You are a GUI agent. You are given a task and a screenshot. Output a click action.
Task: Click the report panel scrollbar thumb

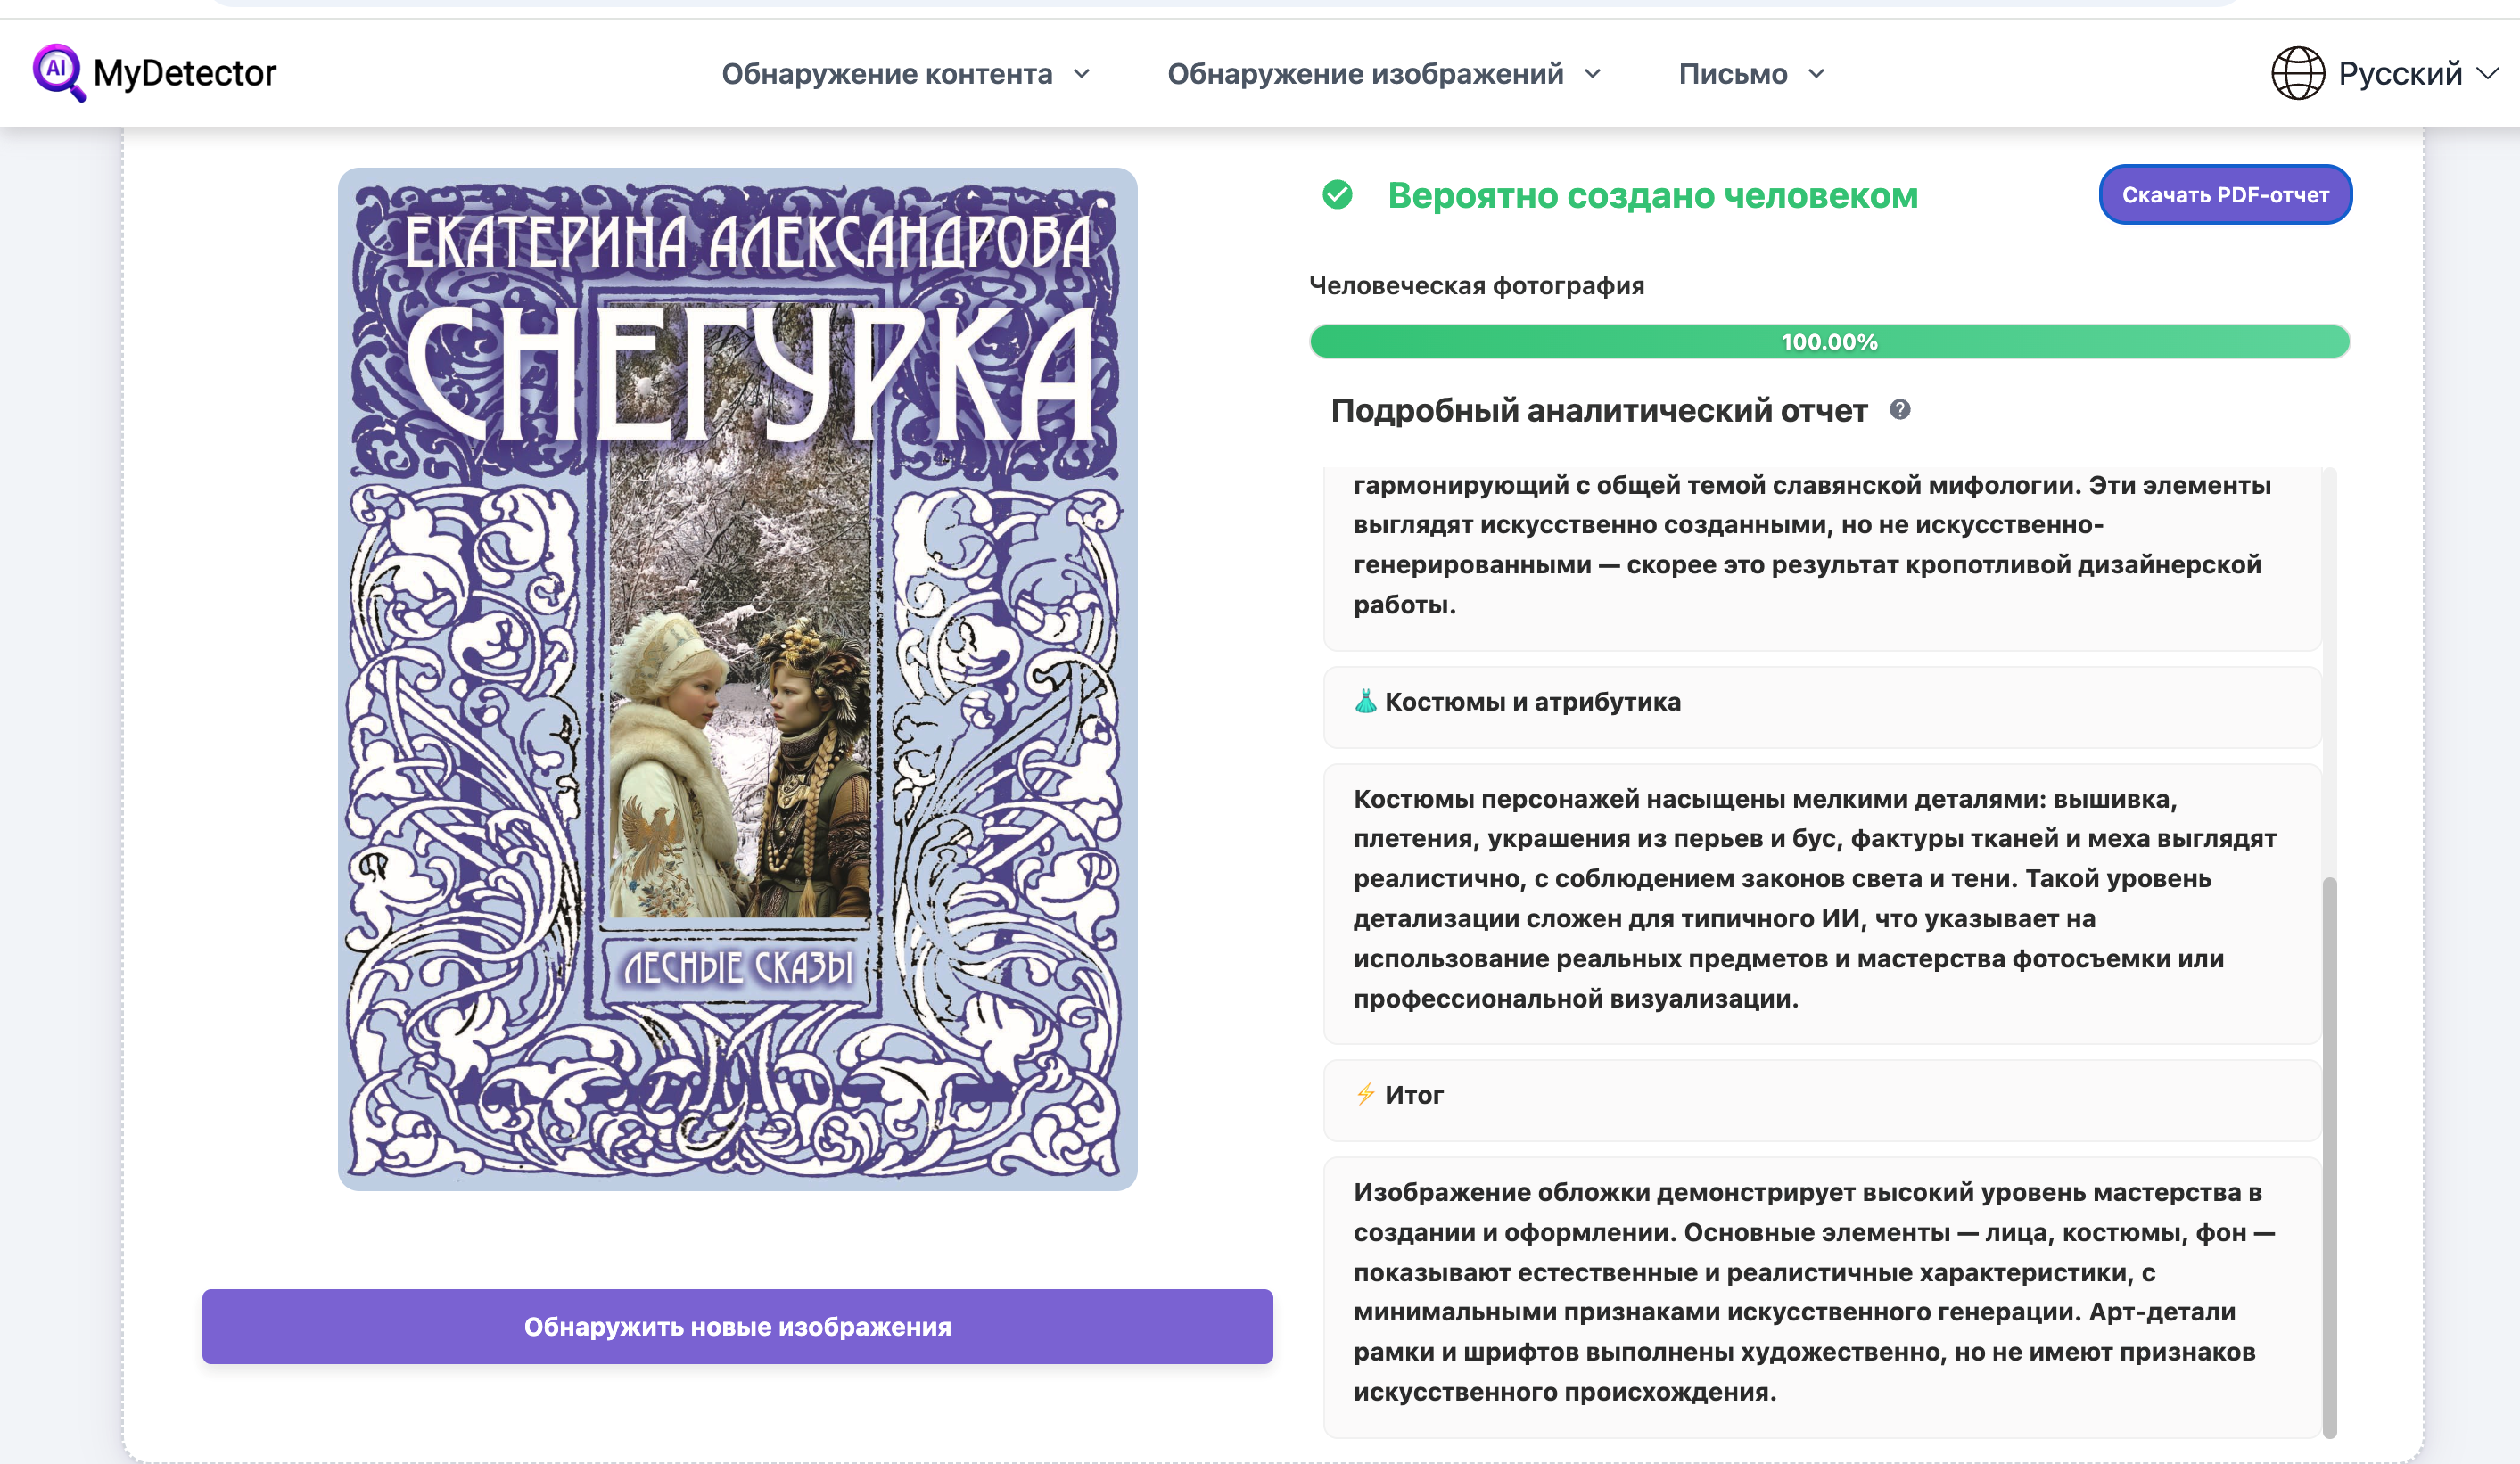(x=2329, y=1157)
